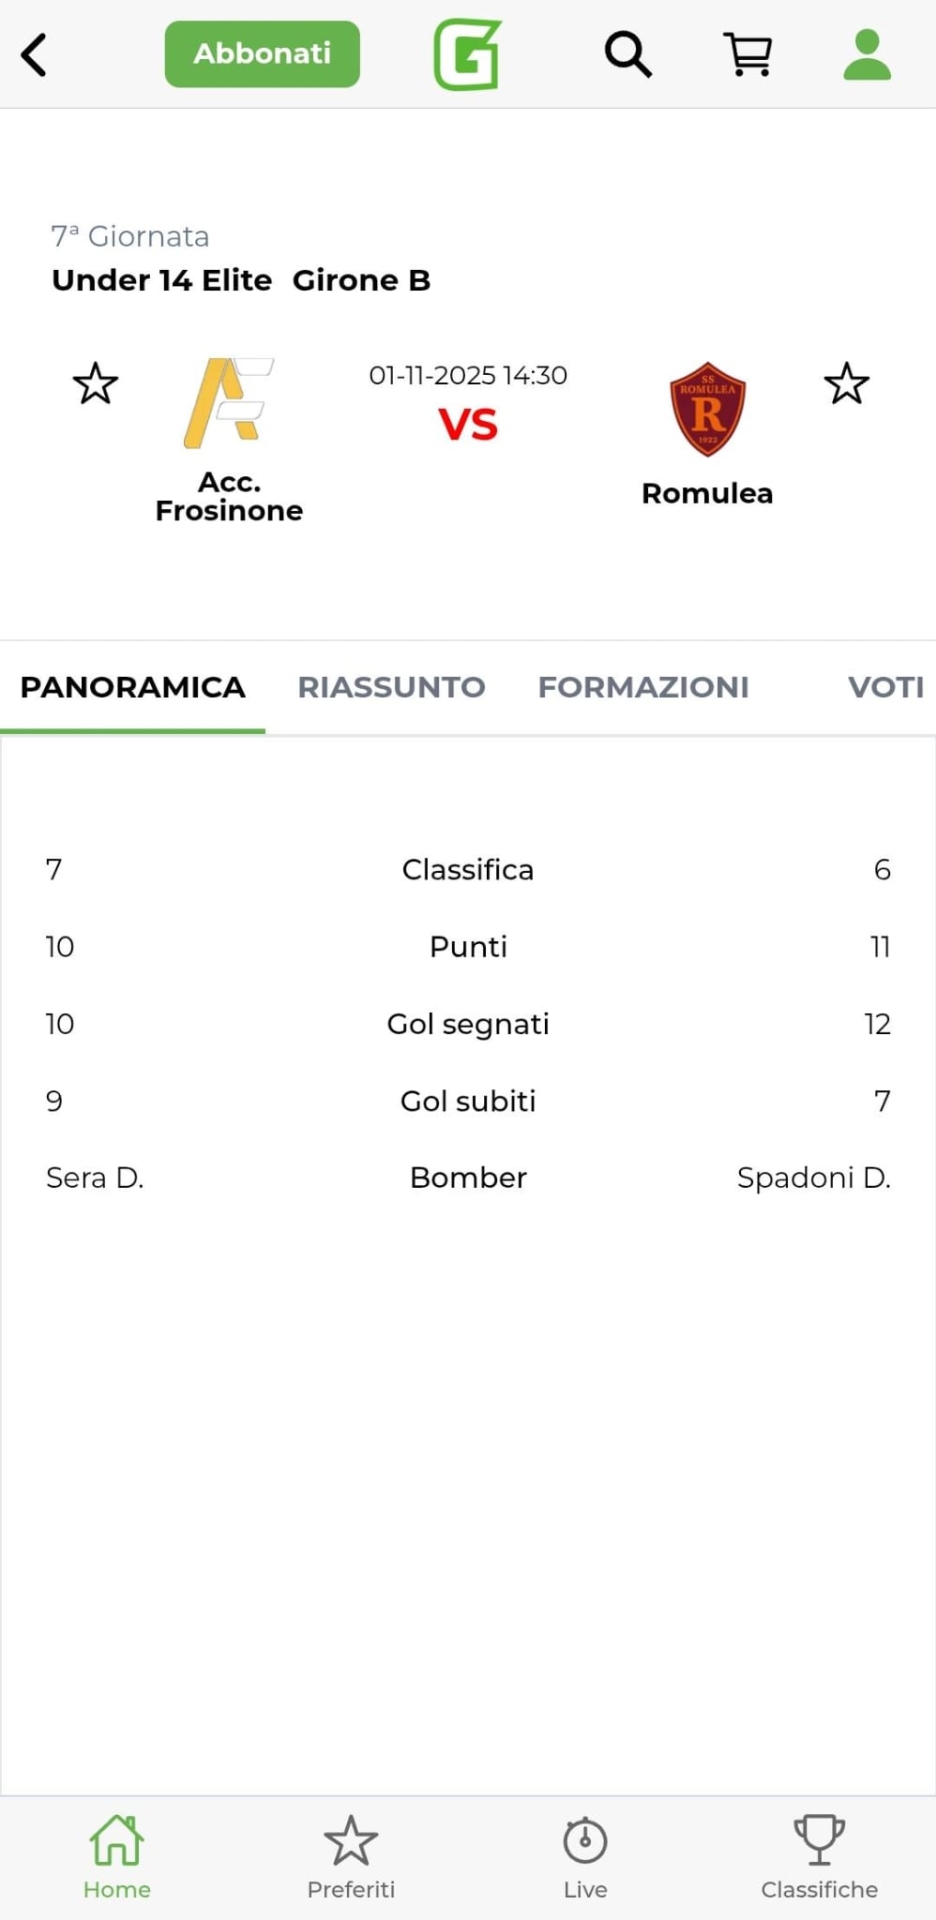
Task: Favorite Romulea with star toggle
Action: pyautogui.click(x=846, y=384)
